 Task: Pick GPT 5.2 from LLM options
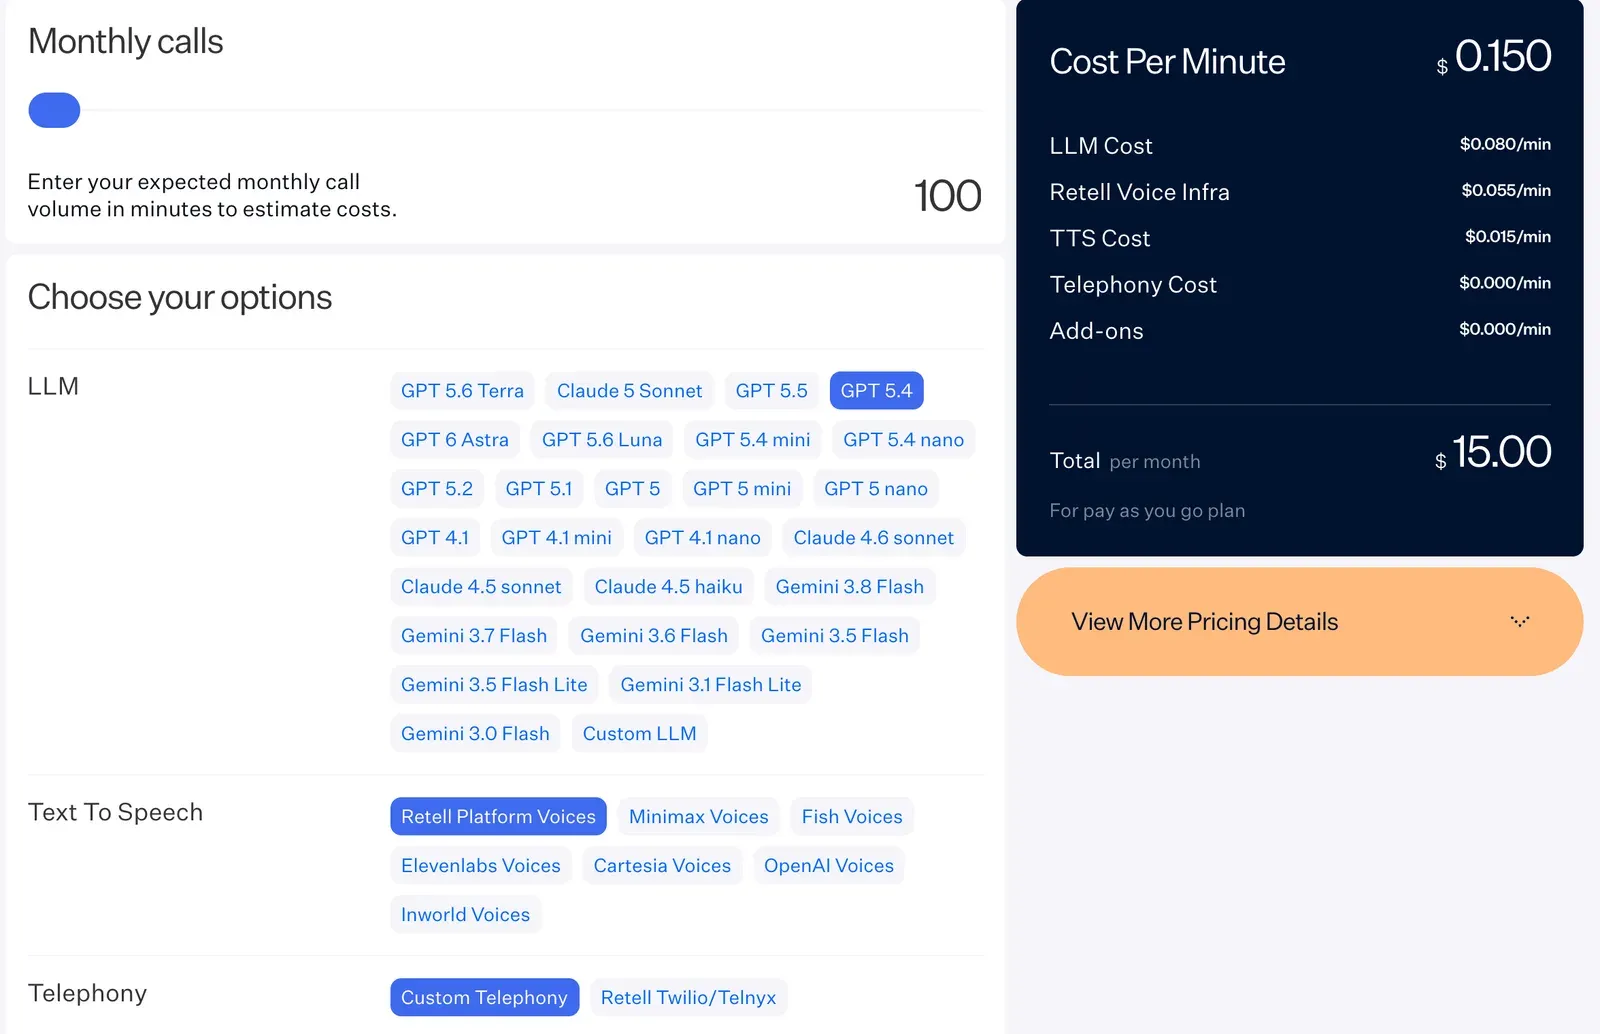tap(436, 489)
